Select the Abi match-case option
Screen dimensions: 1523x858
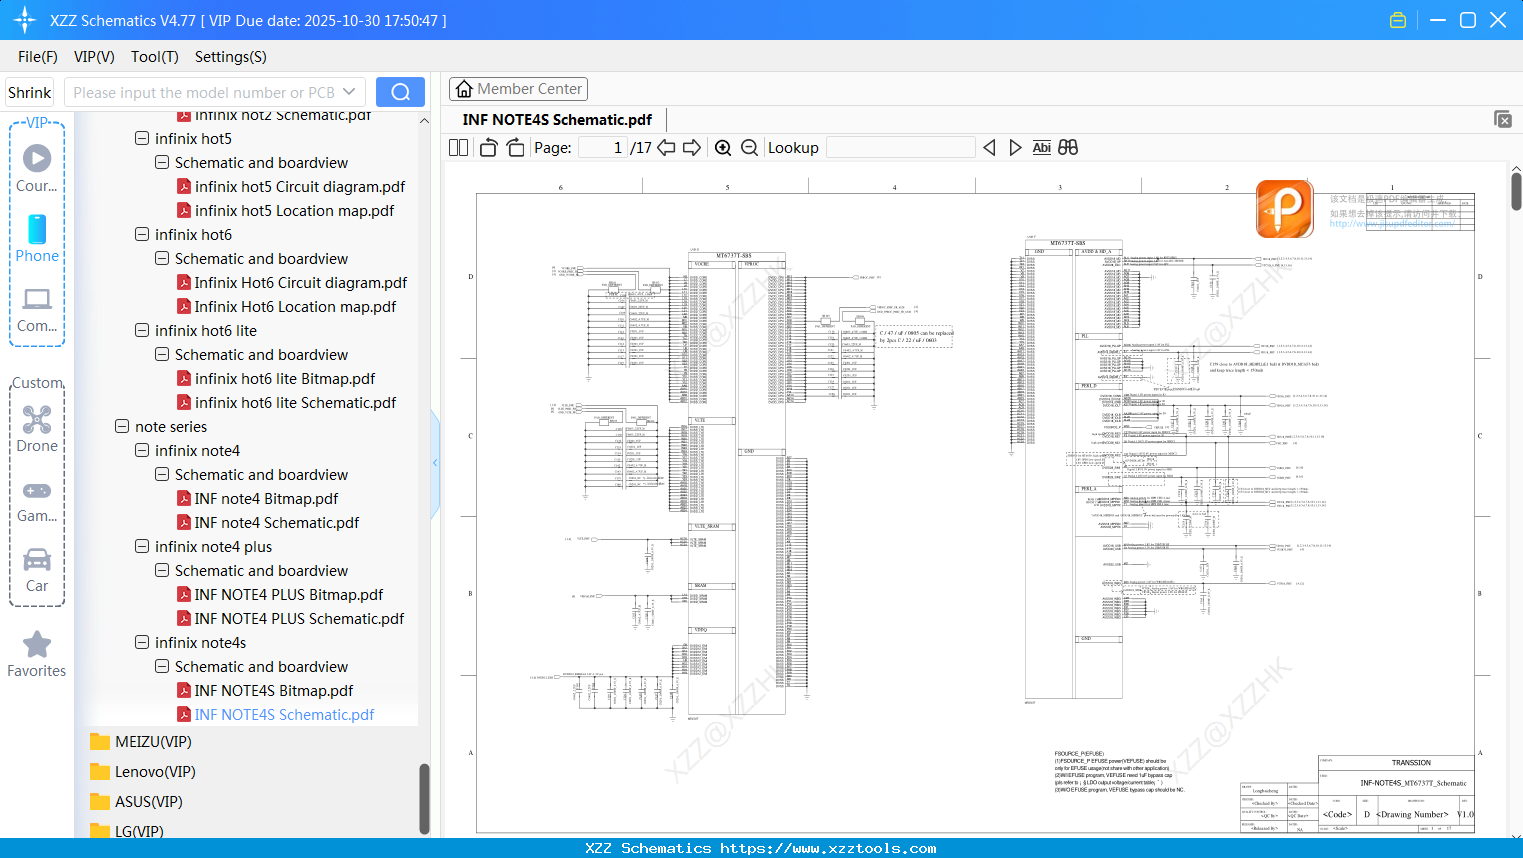(x=1041, y=146)
